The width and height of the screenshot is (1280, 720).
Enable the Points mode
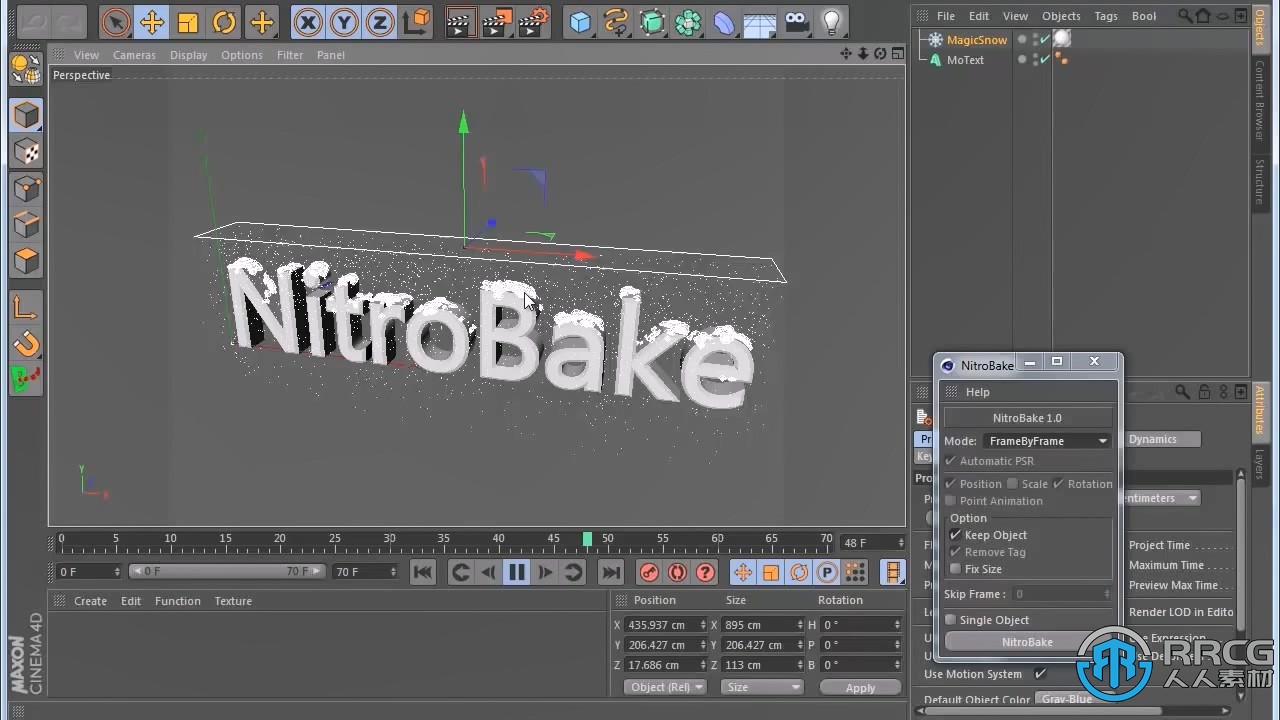point(26,188)
